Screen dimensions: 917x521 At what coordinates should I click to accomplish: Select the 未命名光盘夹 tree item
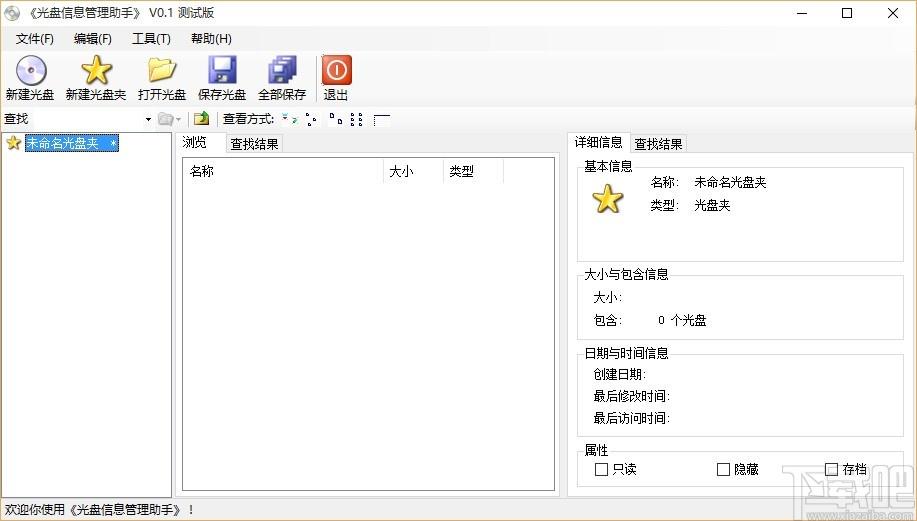pos(71,143)
